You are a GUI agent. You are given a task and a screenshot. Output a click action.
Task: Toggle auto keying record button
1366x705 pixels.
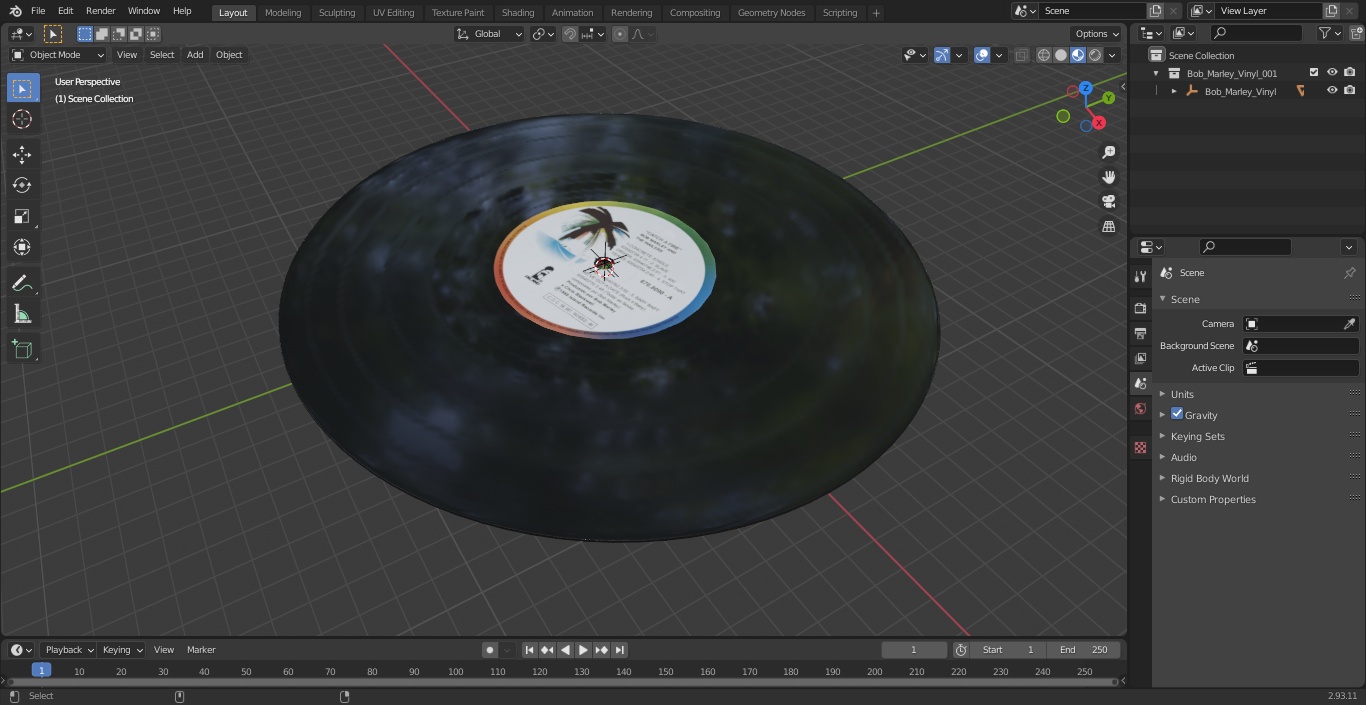(x=490, y=650)
